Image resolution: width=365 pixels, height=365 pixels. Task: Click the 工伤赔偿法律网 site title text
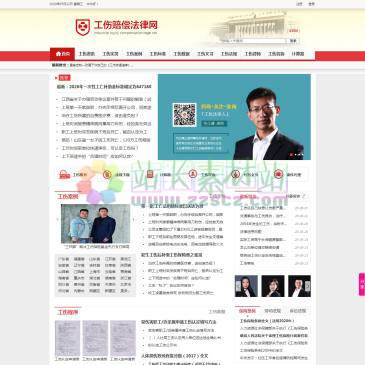[126, 25]
